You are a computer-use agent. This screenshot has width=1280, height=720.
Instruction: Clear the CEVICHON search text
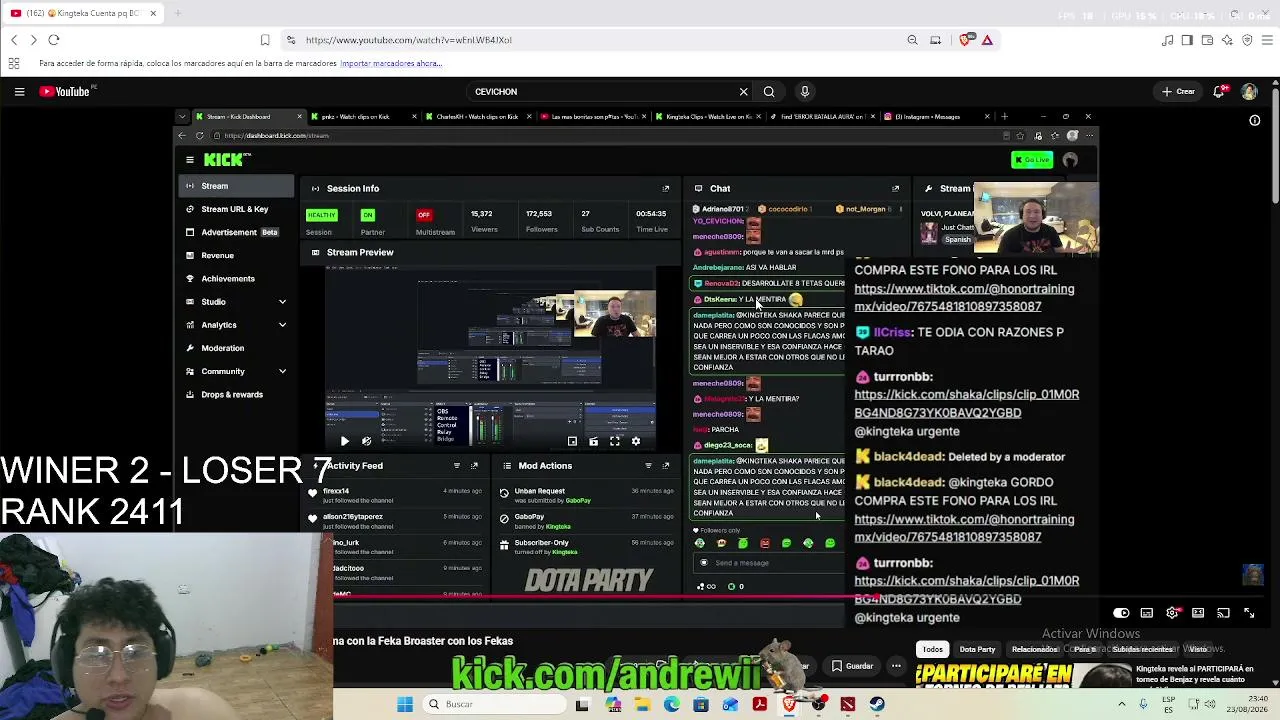[x=743, y=92]
